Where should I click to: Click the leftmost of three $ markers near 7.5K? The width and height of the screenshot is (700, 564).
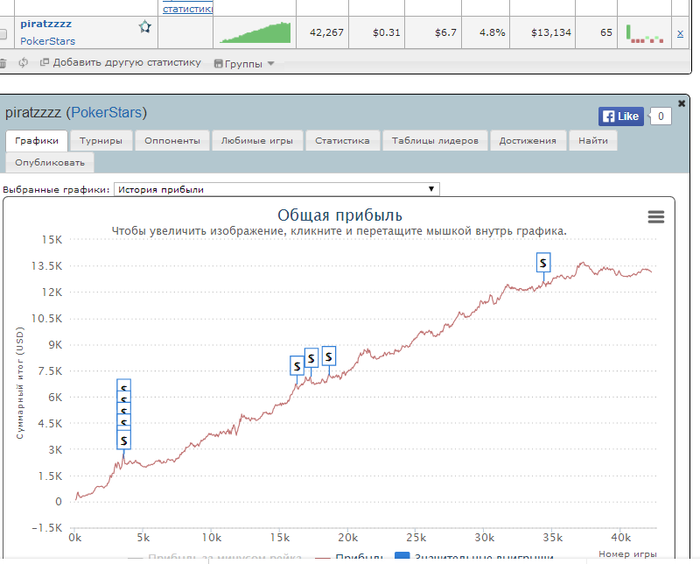297,366
